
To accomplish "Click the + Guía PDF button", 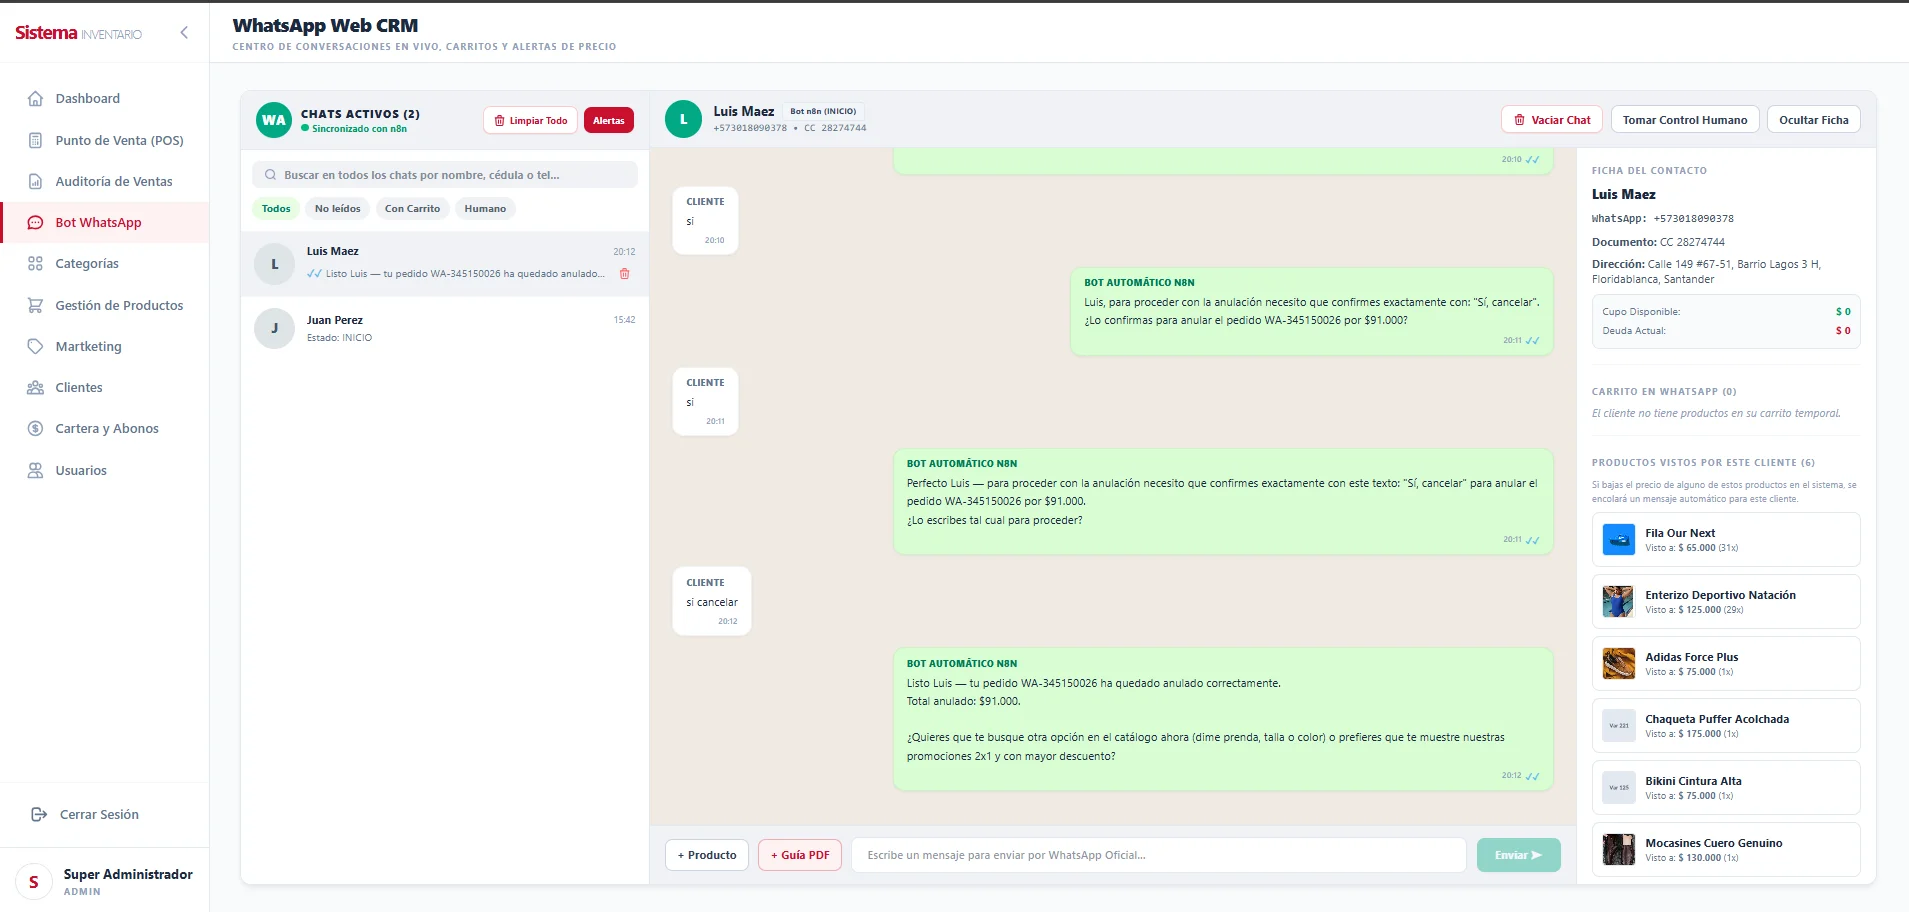I will click(800, 855).
